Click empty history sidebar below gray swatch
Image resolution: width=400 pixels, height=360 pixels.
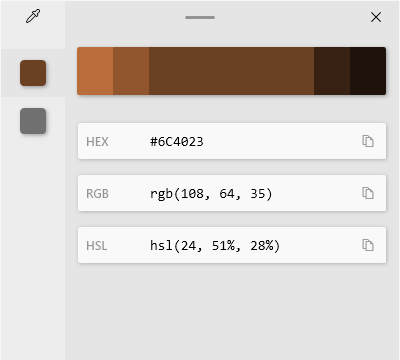click(33, 247)
